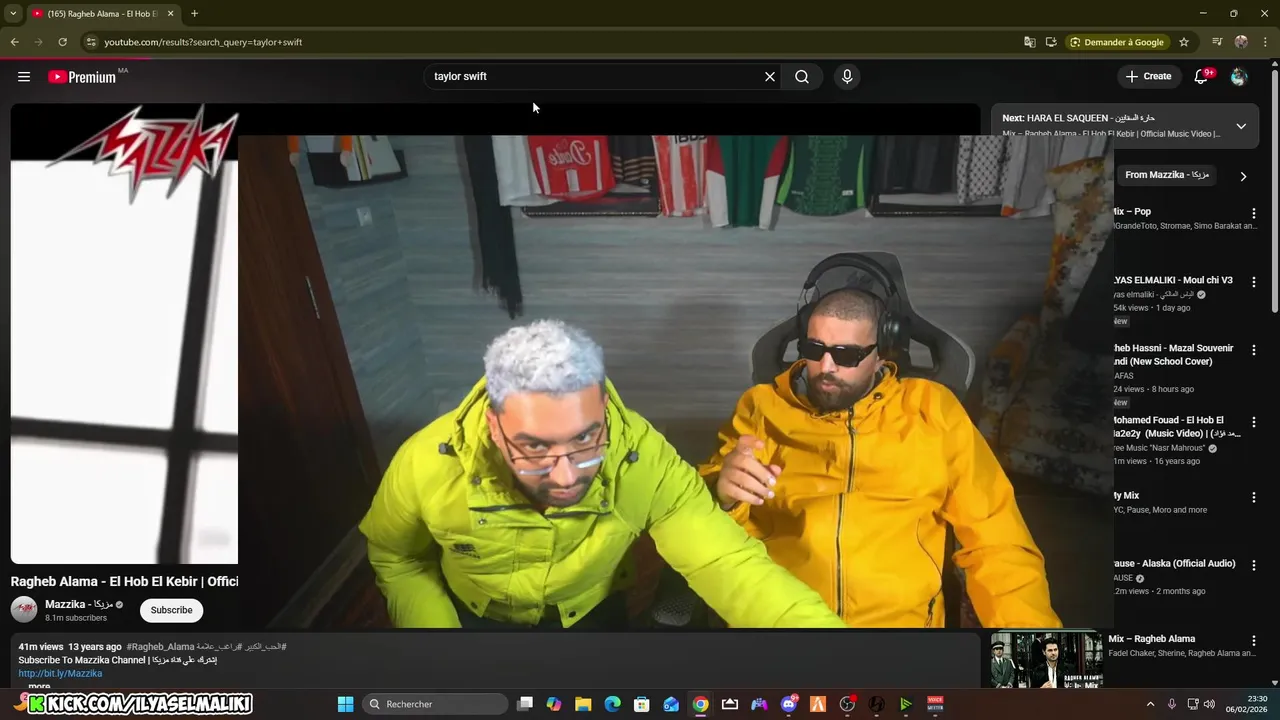Translate this page icon

click(x=1029, y=42)
